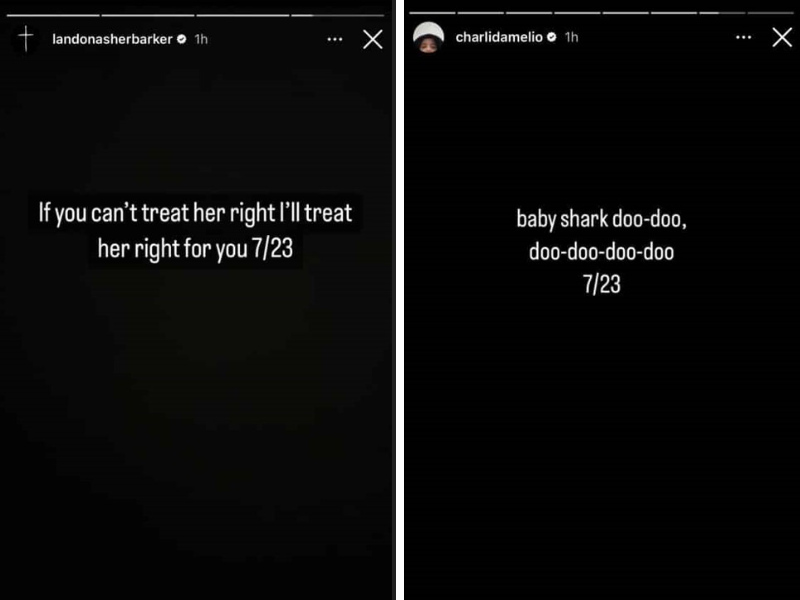This screenshot has height=600, width=800.
Task: Open charlidamelio's profile avatar
Action: click(428, 37)
